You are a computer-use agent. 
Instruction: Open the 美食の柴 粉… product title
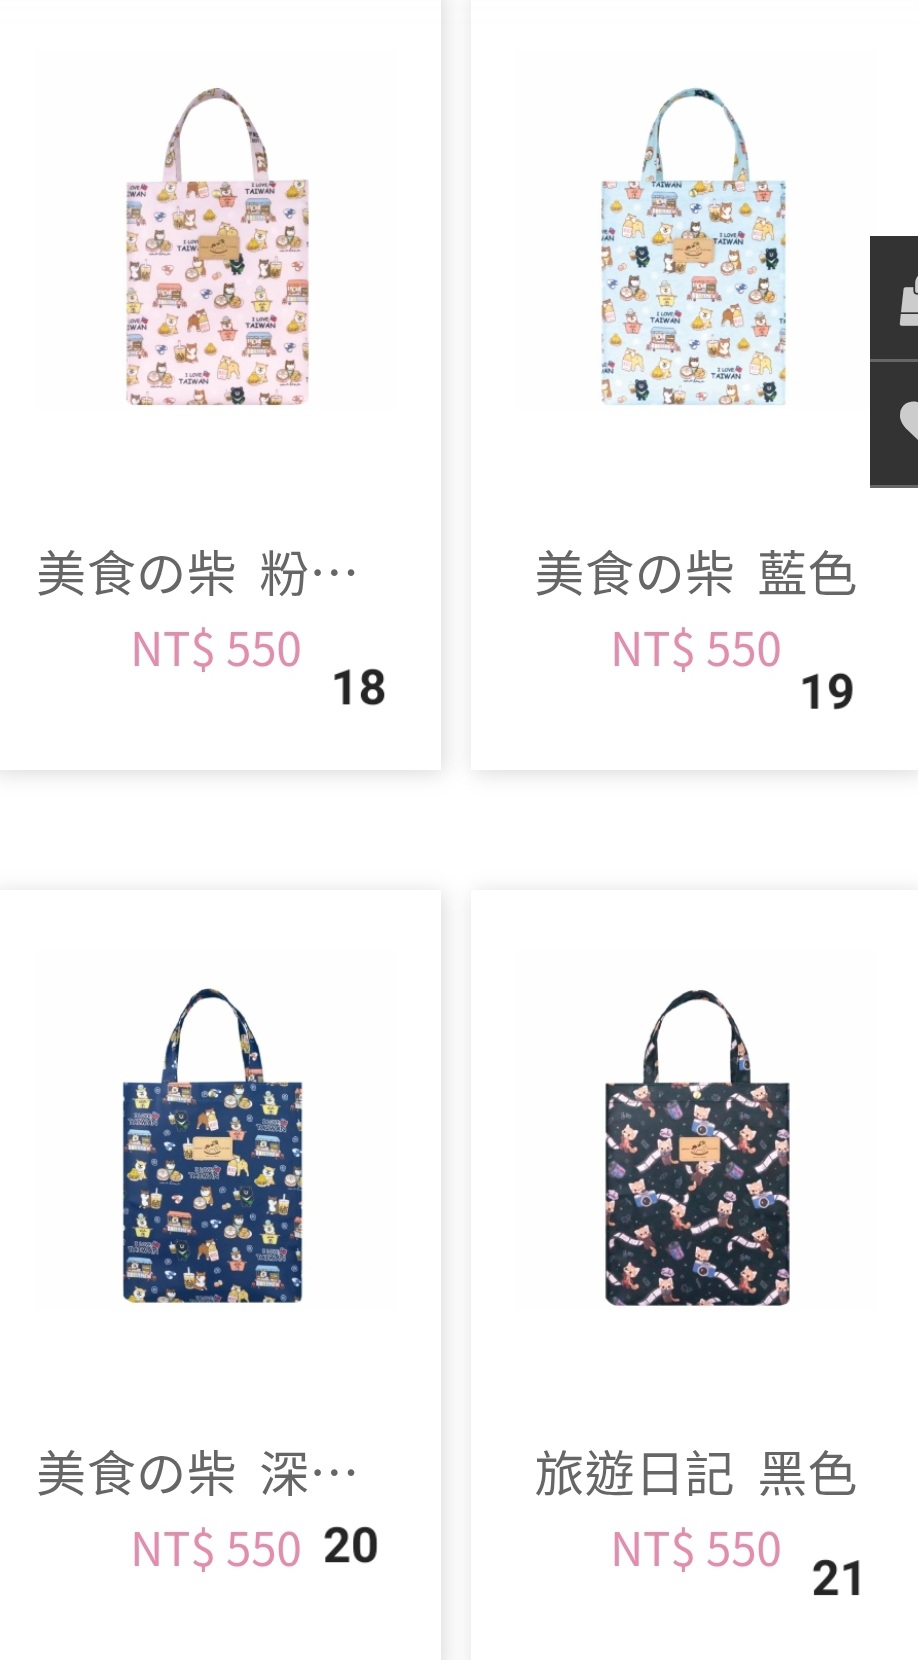tap(197, 575)
